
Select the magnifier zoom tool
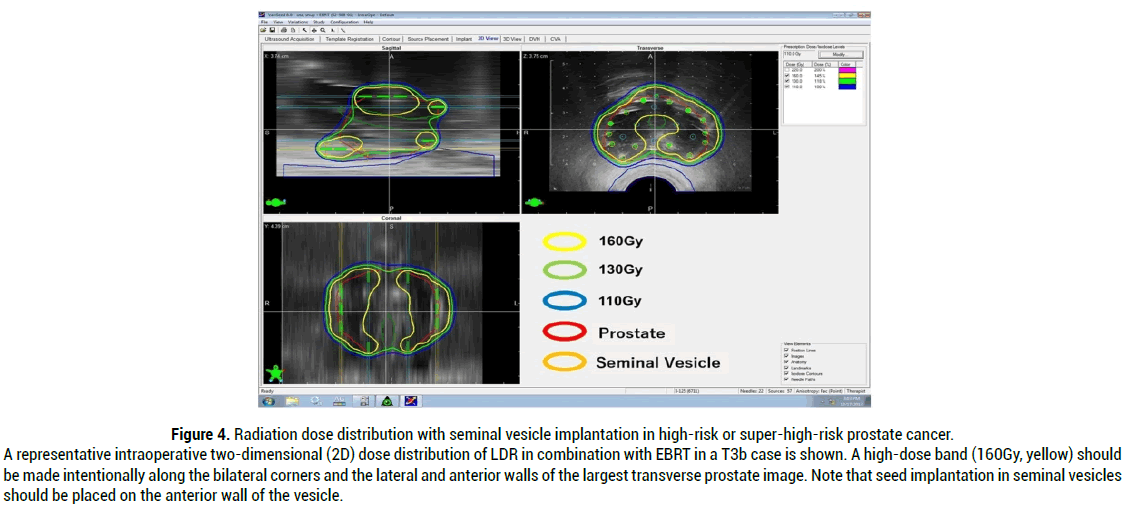coord(322,30)
